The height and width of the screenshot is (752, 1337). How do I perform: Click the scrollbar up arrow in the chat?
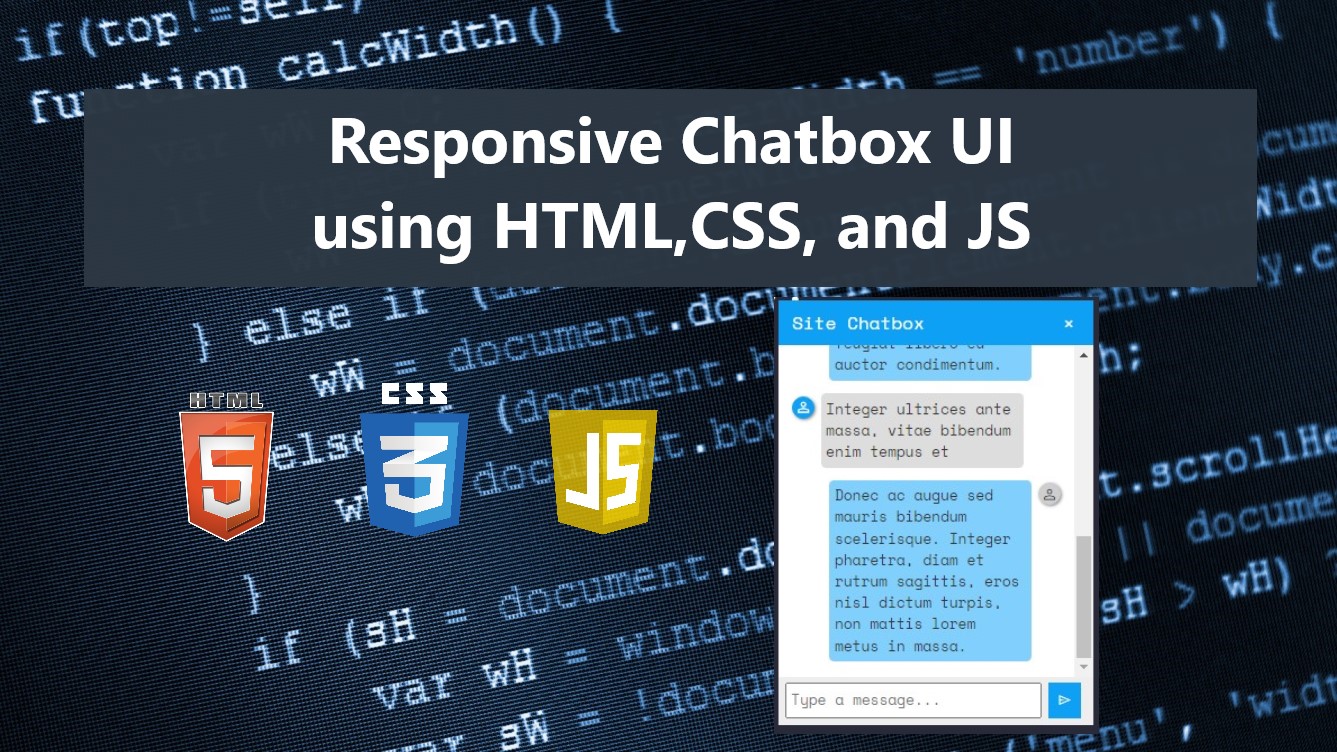point(1083,353)
